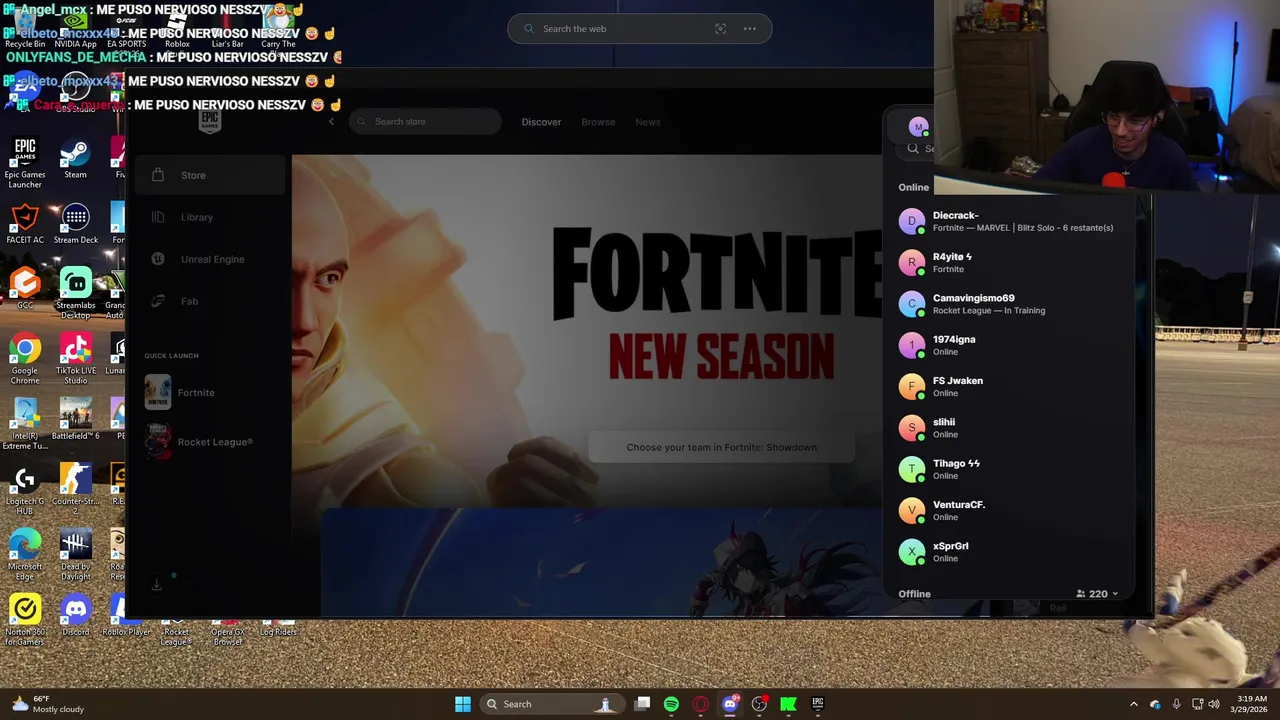Select the TikTok LIVE Studio desktop icon

tap(75, 359)
